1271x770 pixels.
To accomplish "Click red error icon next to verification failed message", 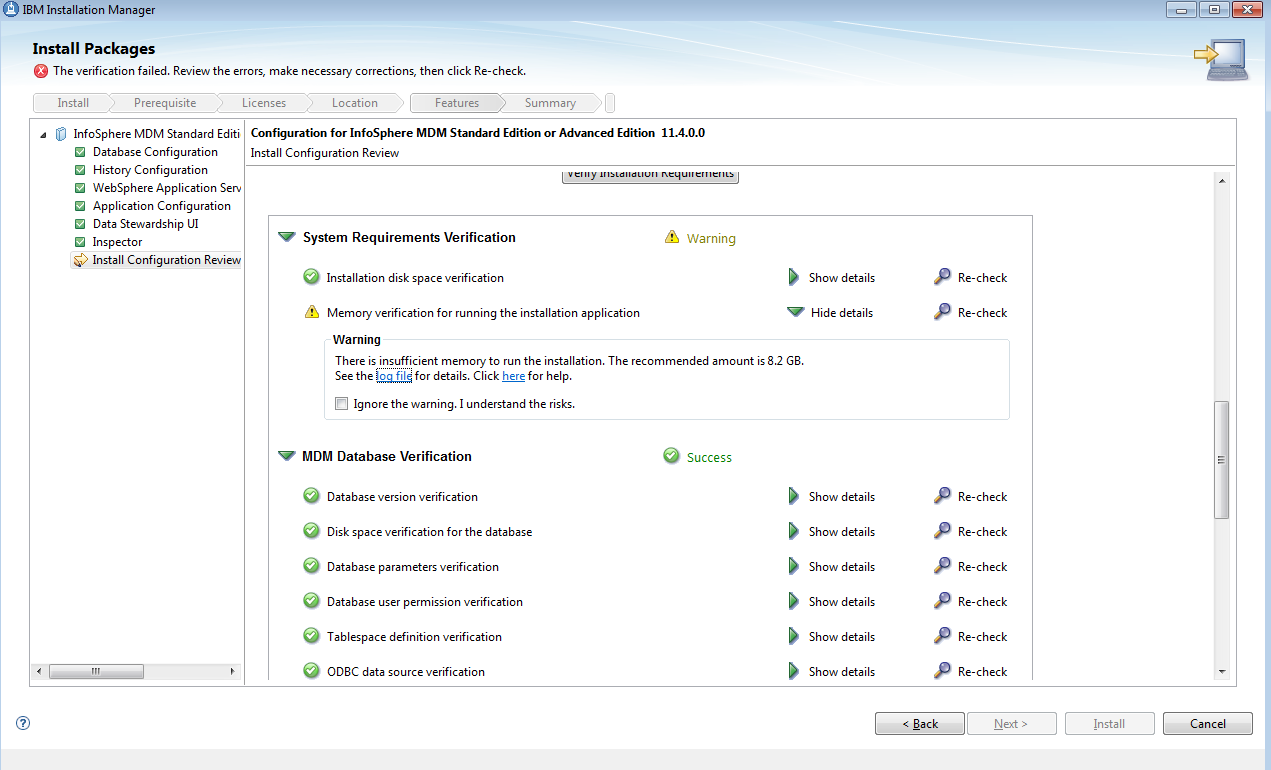I will click(x=41, y=71).
